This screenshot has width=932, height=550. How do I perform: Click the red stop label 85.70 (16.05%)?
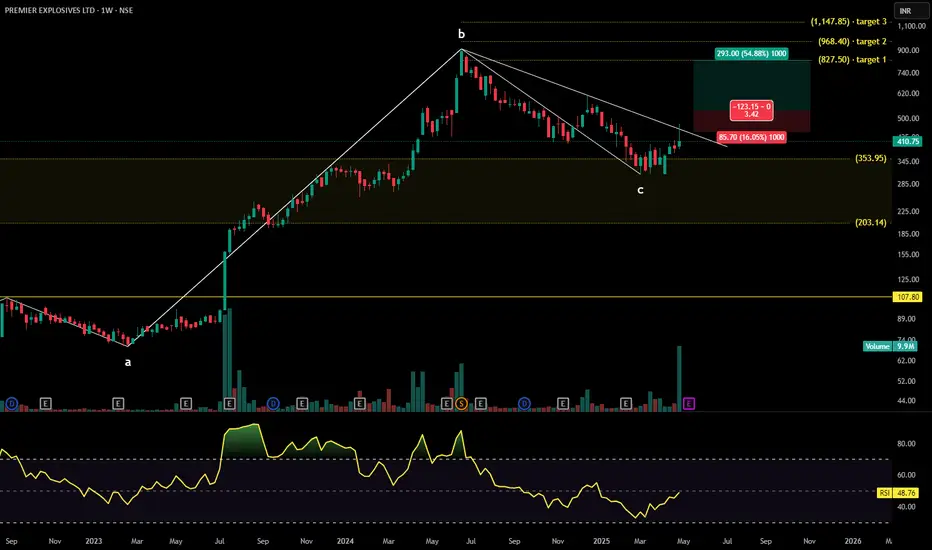pyautogui.click(x=751, y=137)
